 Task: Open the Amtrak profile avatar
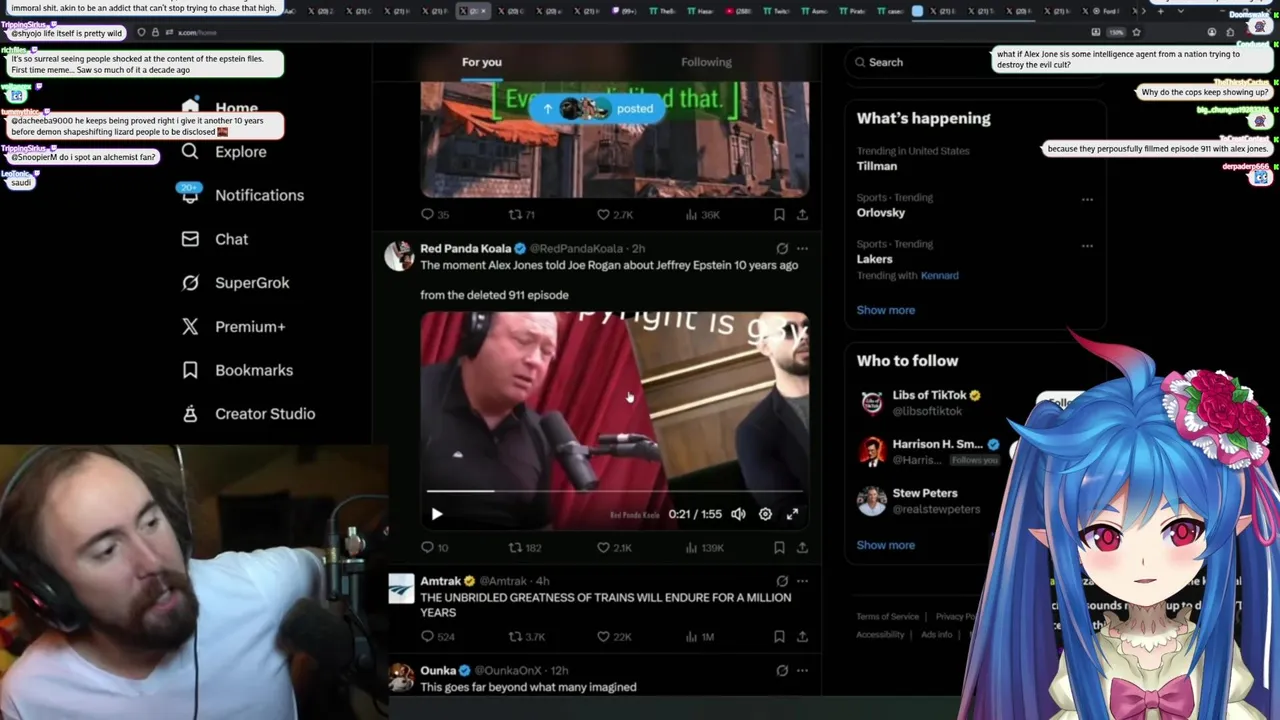point(401,588)
